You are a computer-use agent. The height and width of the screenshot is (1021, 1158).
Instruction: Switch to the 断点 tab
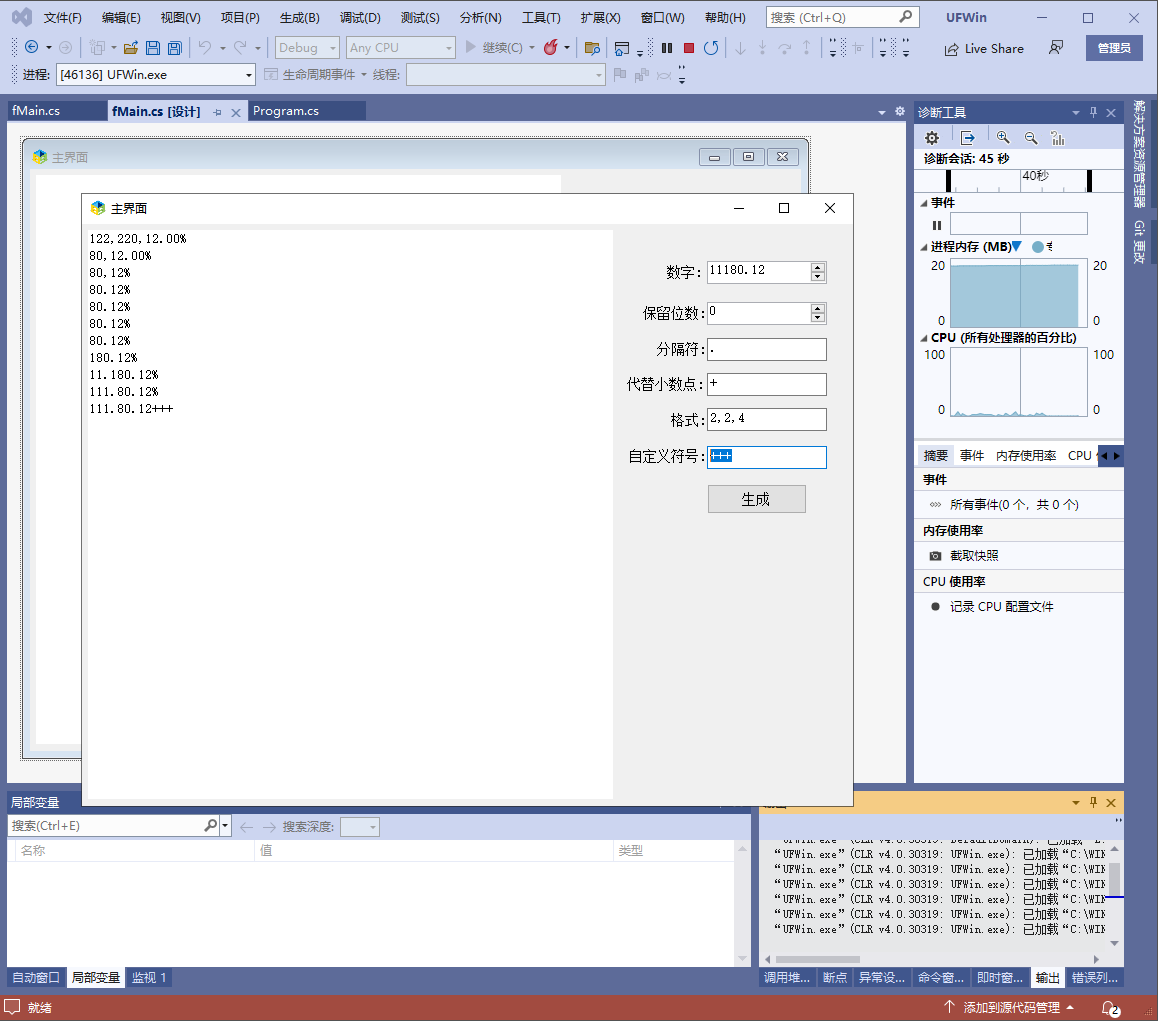tap(835, 977)
